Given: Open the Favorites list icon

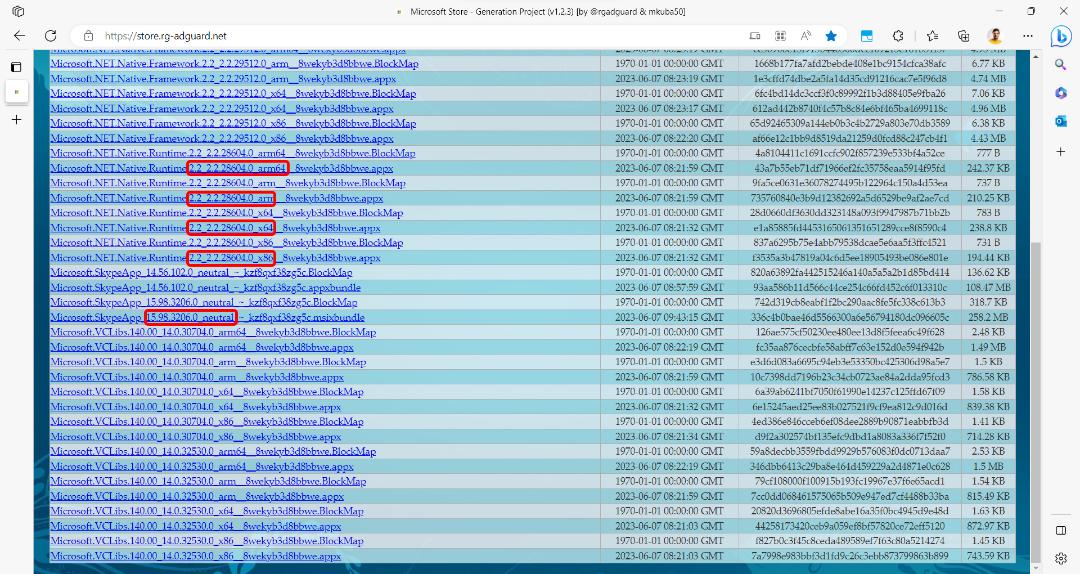Looking at the screenshot, I should click(x=933, y=36).
